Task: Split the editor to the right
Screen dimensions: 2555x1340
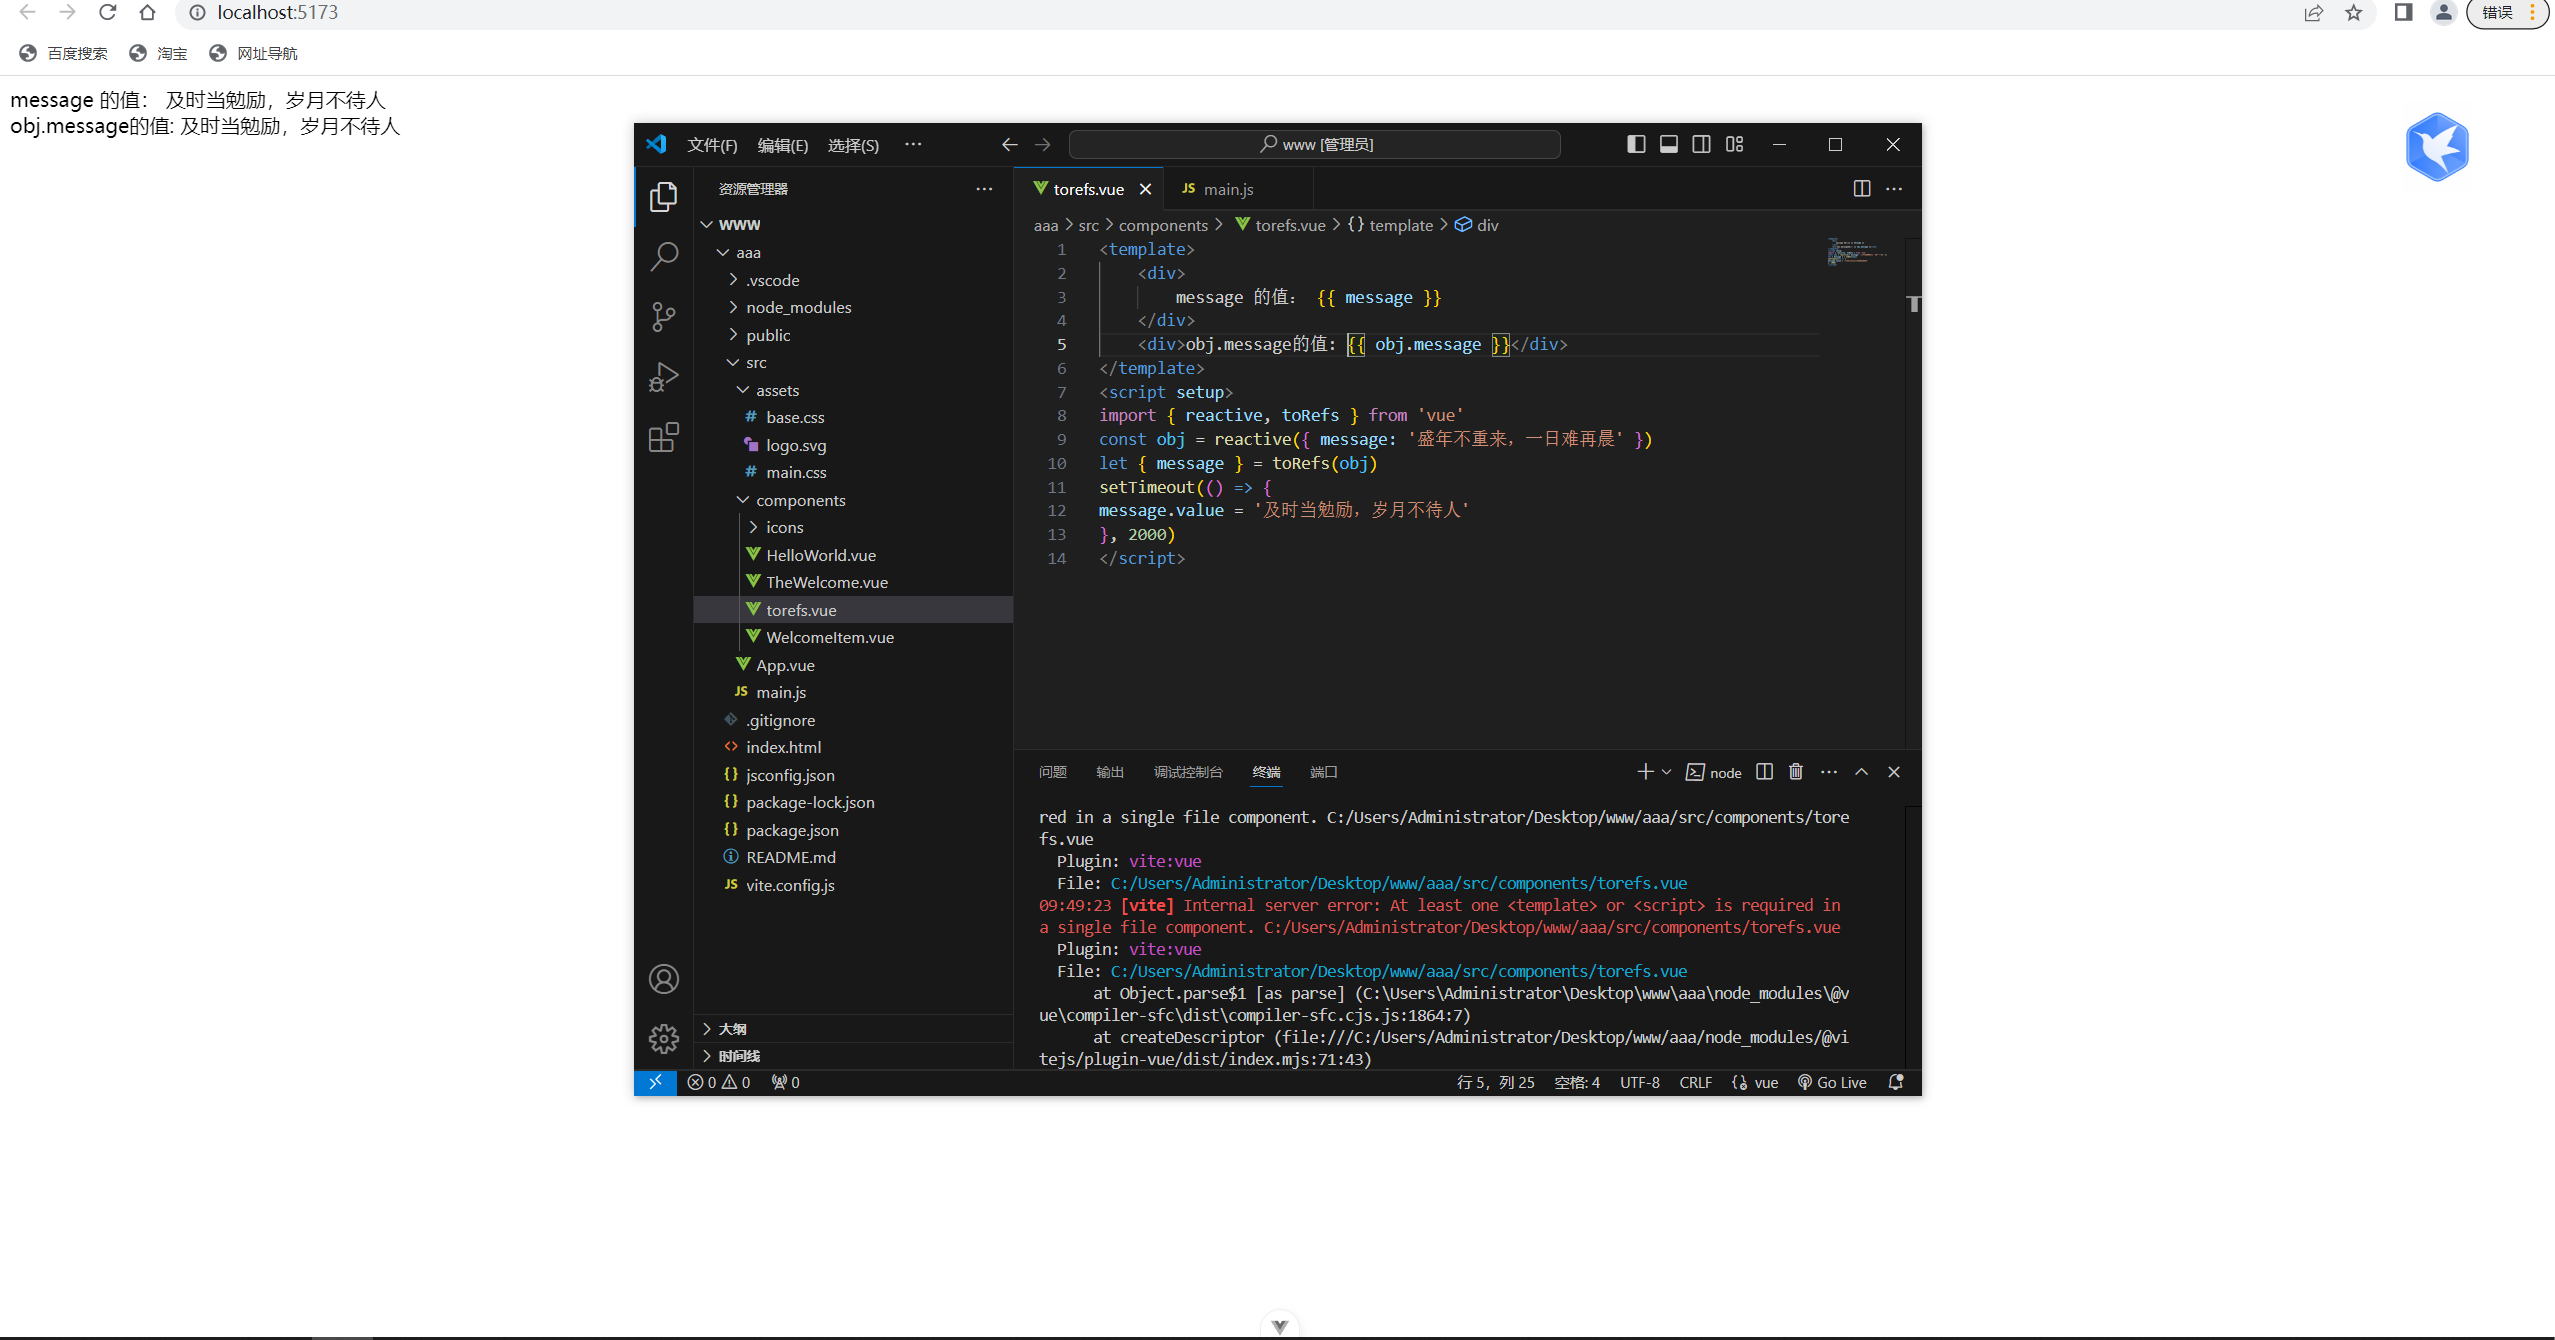Action: click(1861, 189)
